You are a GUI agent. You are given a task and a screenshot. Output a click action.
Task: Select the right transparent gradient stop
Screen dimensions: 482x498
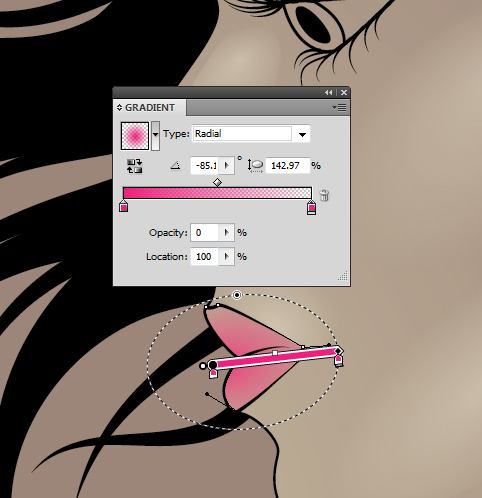(311, 207)
